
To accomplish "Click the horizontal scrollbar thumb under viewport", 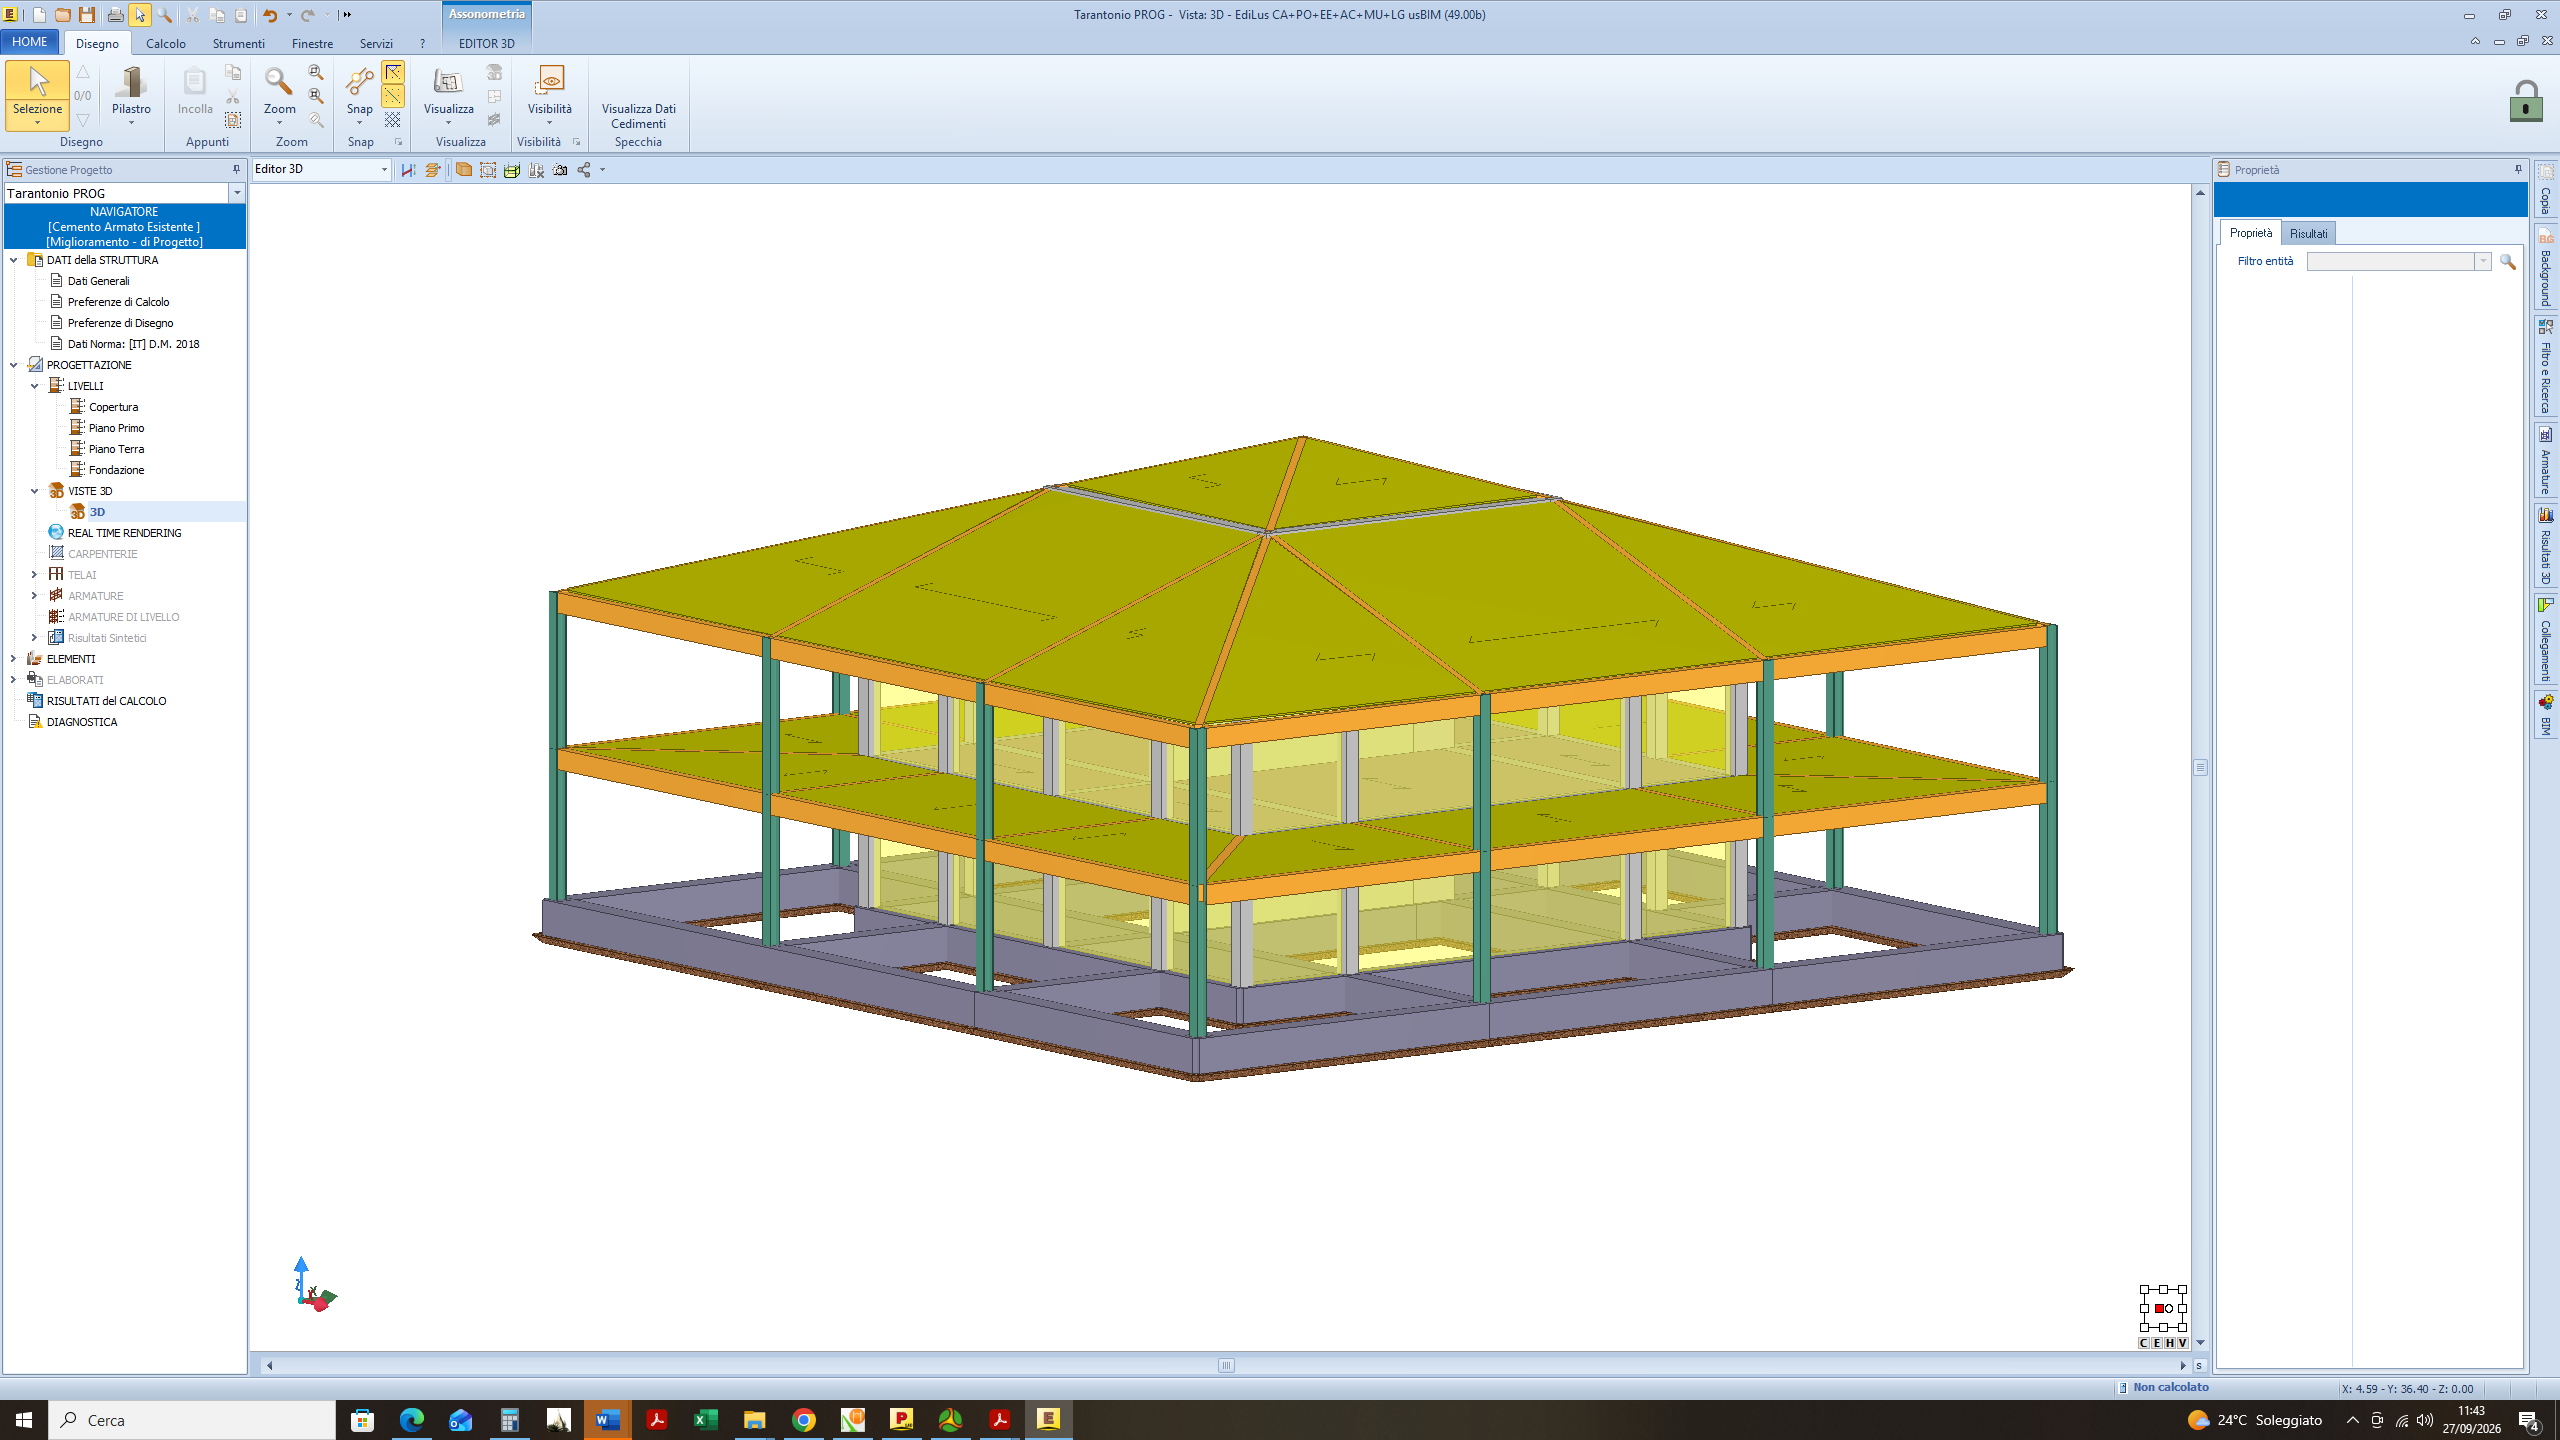I will pos(1227,1365).
